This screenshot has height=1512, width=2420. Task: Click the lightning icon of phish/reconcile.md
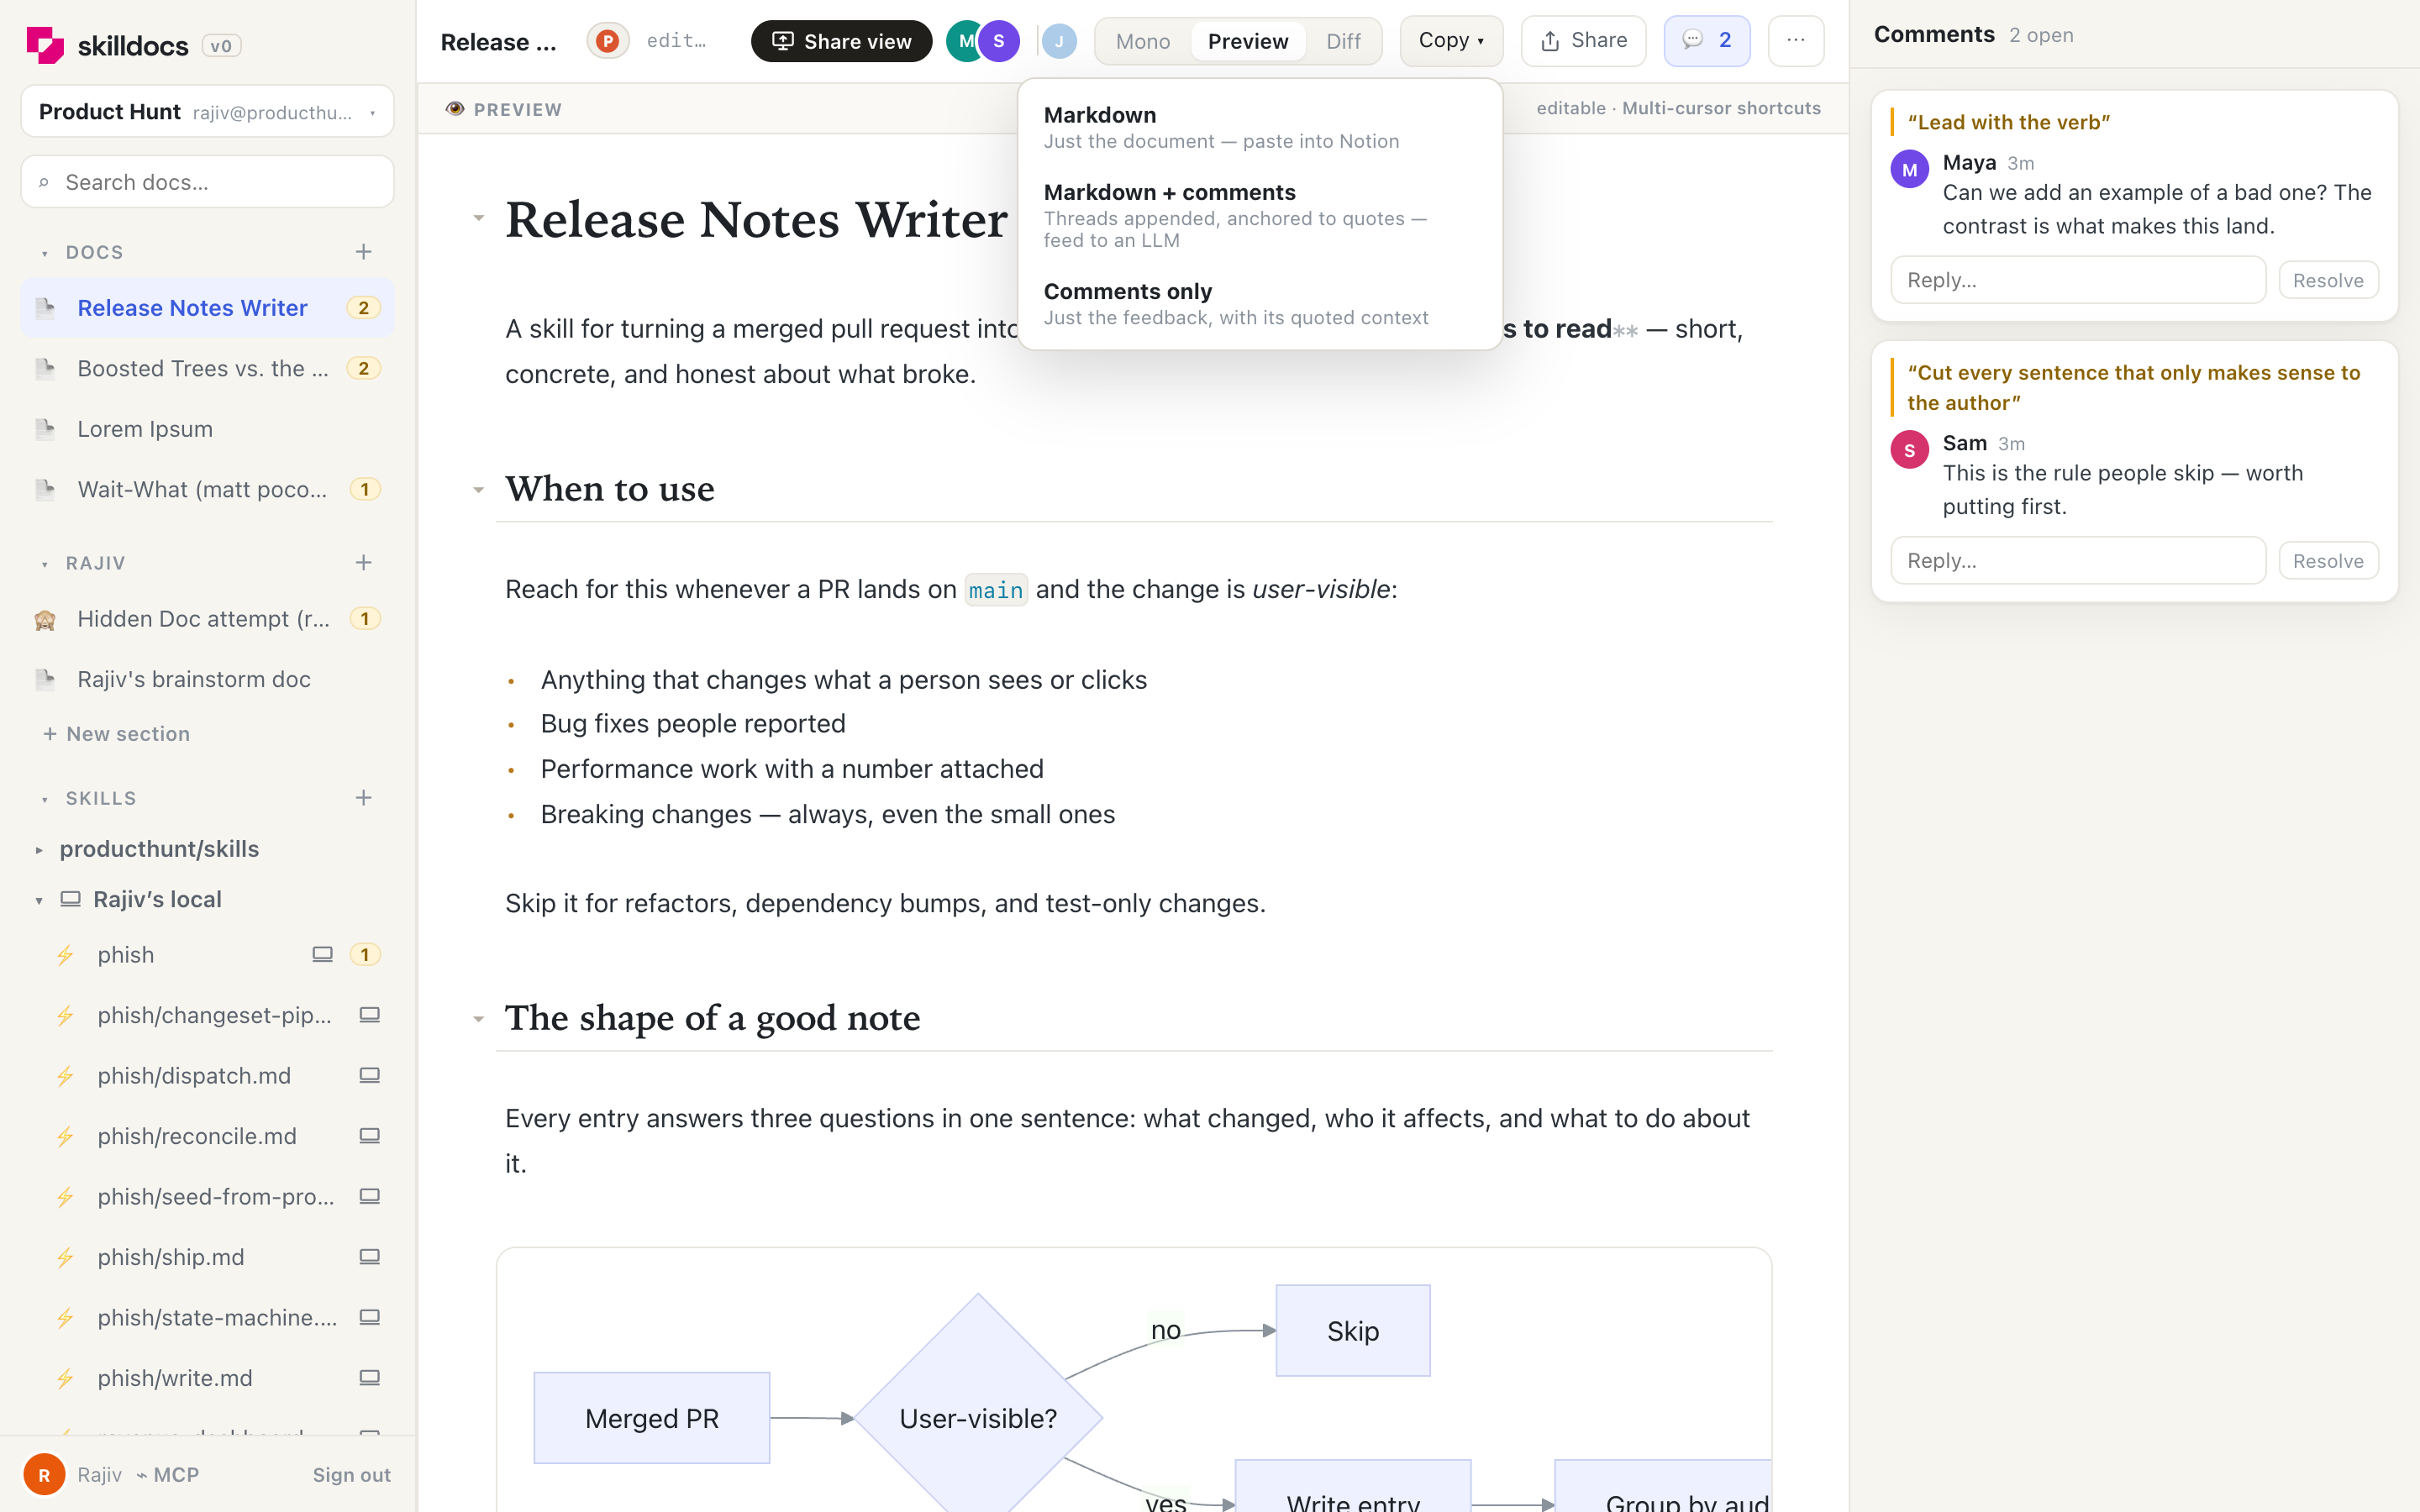[x=65, y=1137]
